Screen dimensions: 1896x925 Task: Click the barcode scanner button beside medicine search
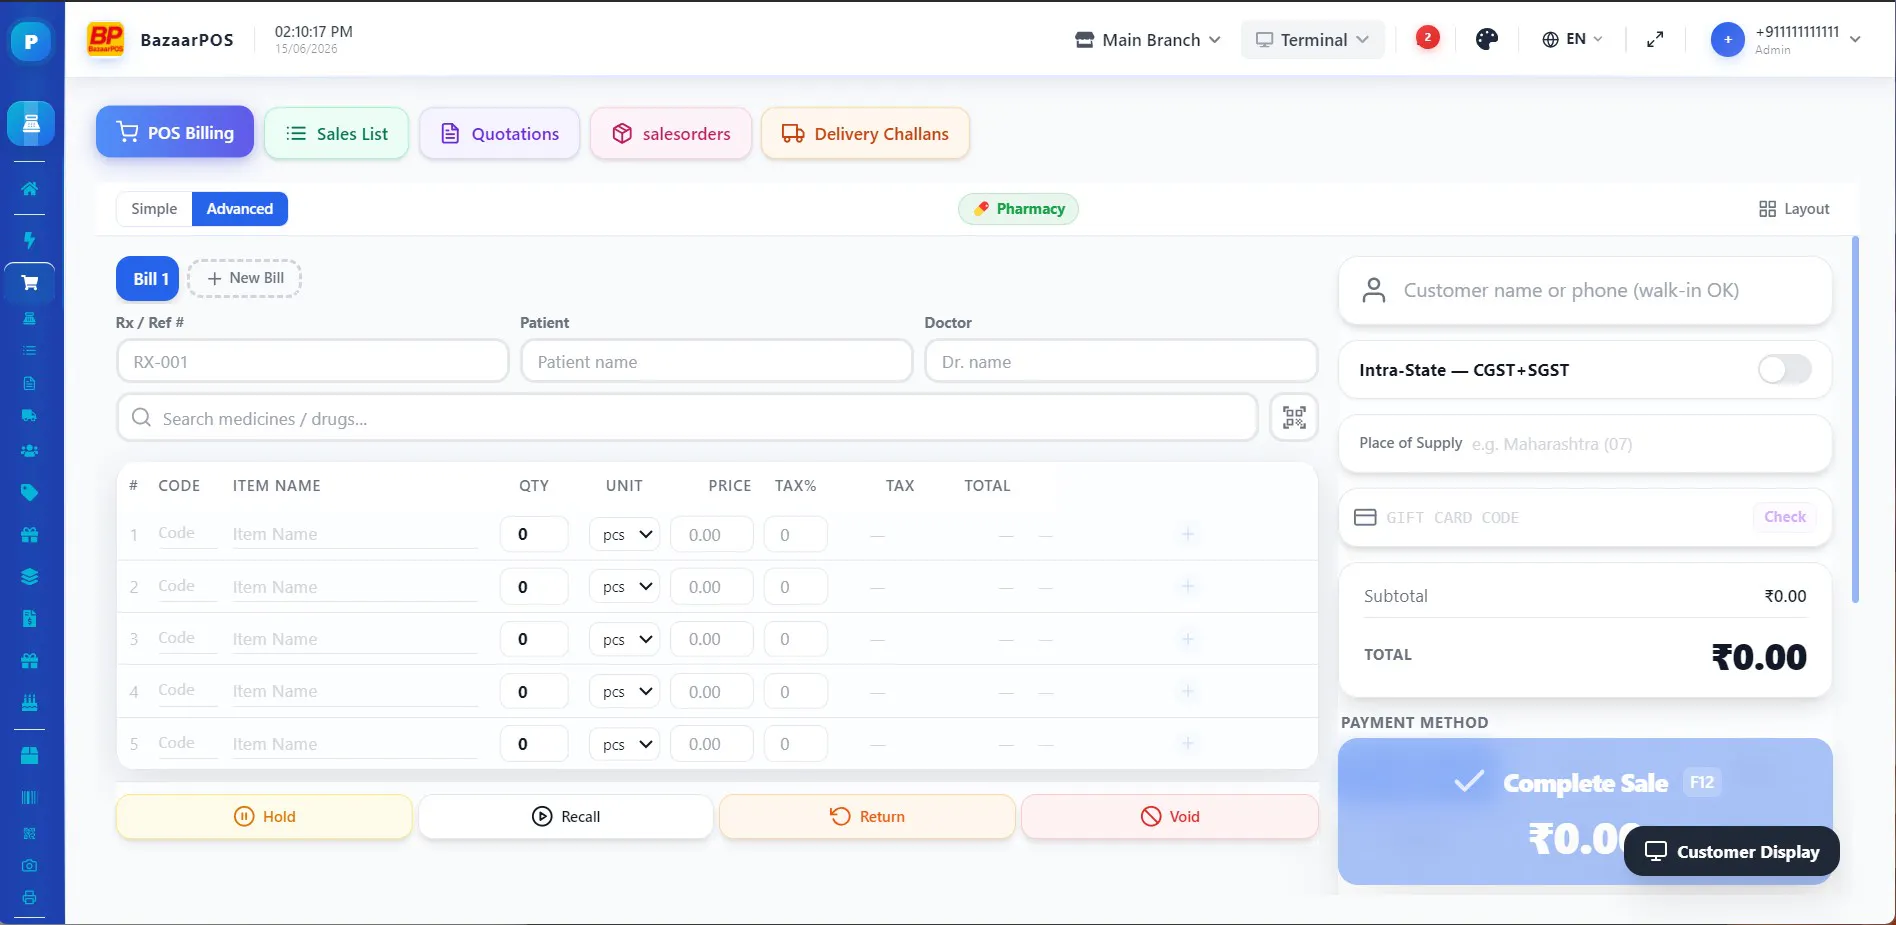pyautogui.click(x=1294, y=417)
